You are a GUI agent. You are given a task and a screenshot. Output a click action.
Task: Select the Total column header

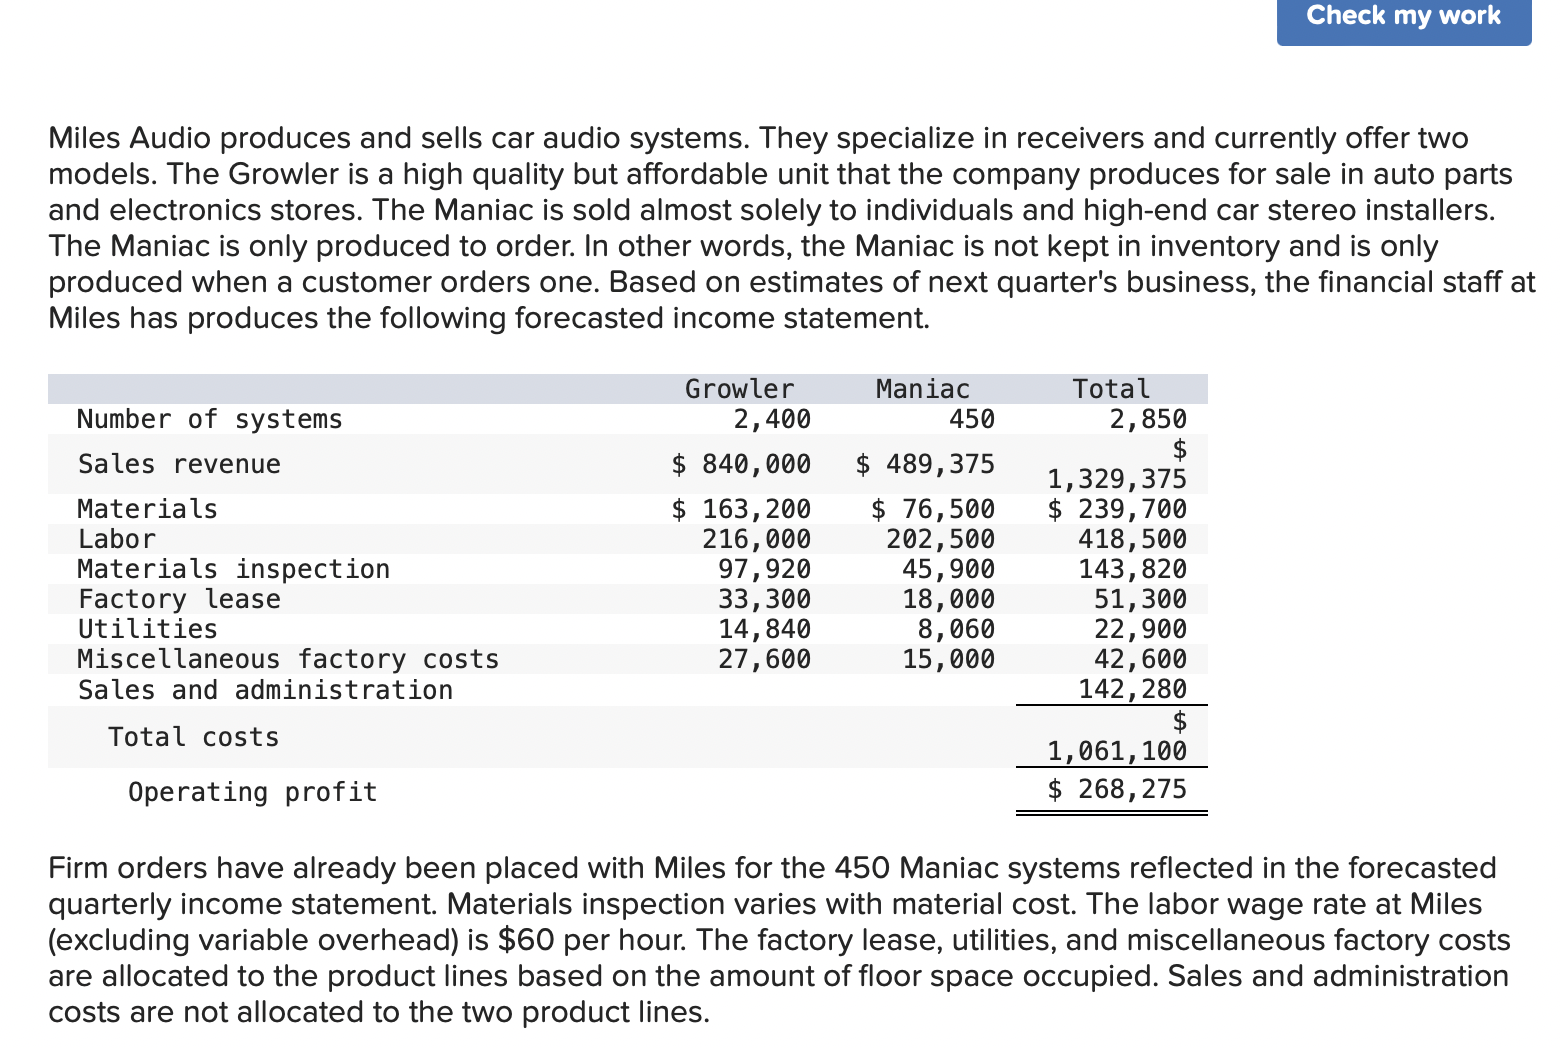point(1111,388)
